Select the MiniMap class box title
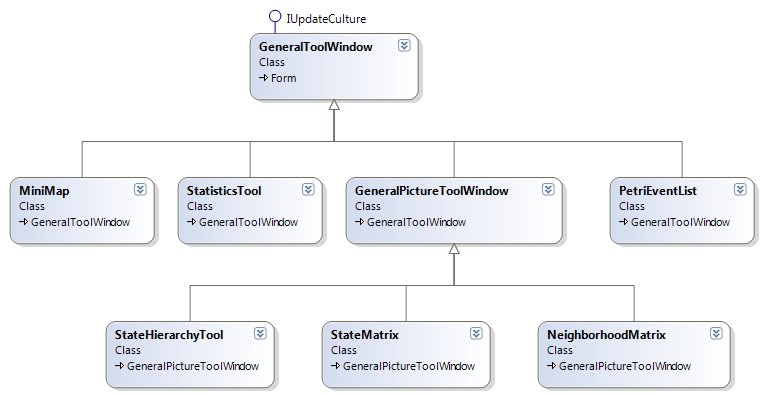 (x=44, y=191)
